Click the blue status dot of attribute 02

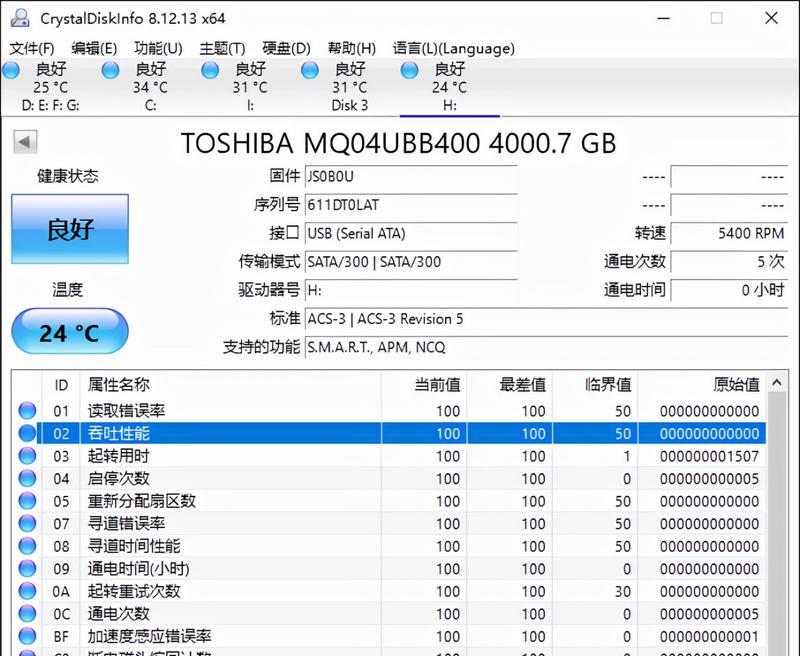28,433
